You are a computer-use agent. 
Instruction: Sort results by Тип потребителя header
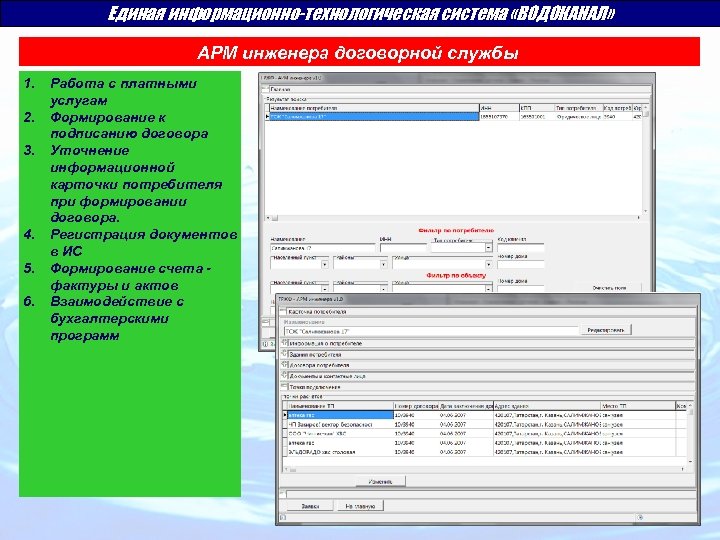578,108
